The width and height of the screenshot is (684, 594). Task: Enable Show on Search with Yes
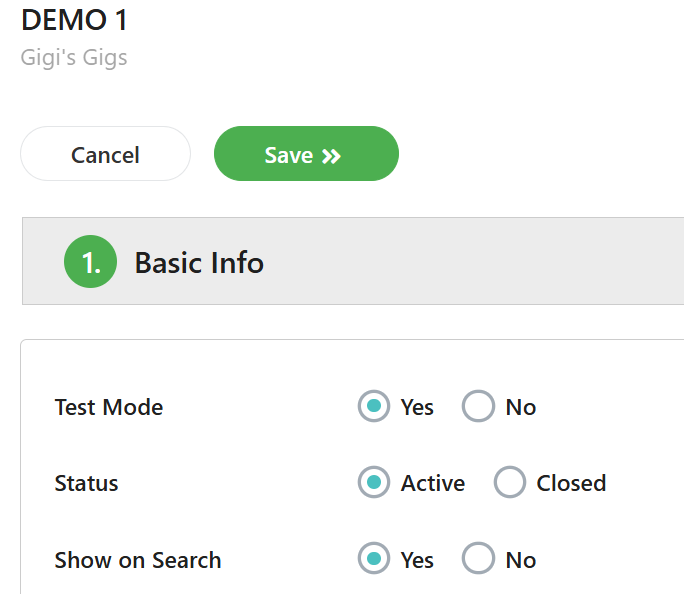pos(374,560)
